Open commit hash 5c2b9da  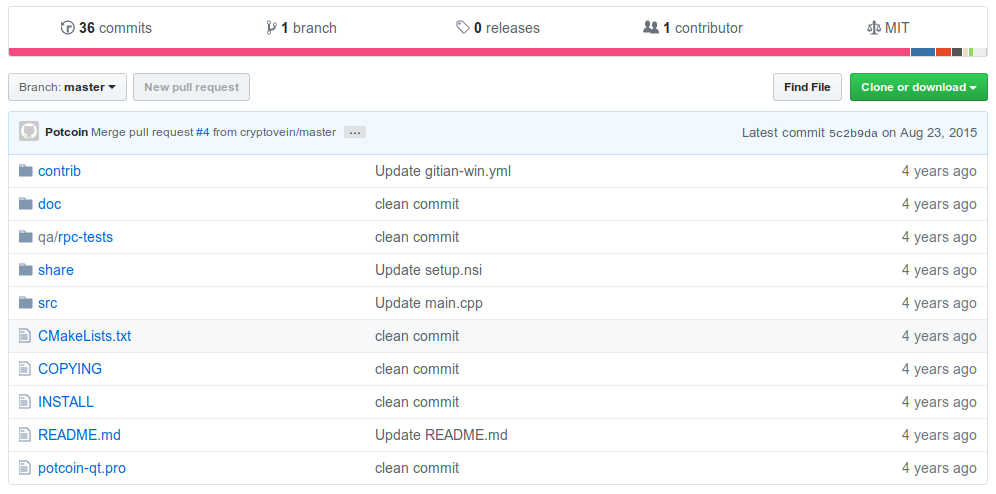pyautogui.click(x=854, y=133)
